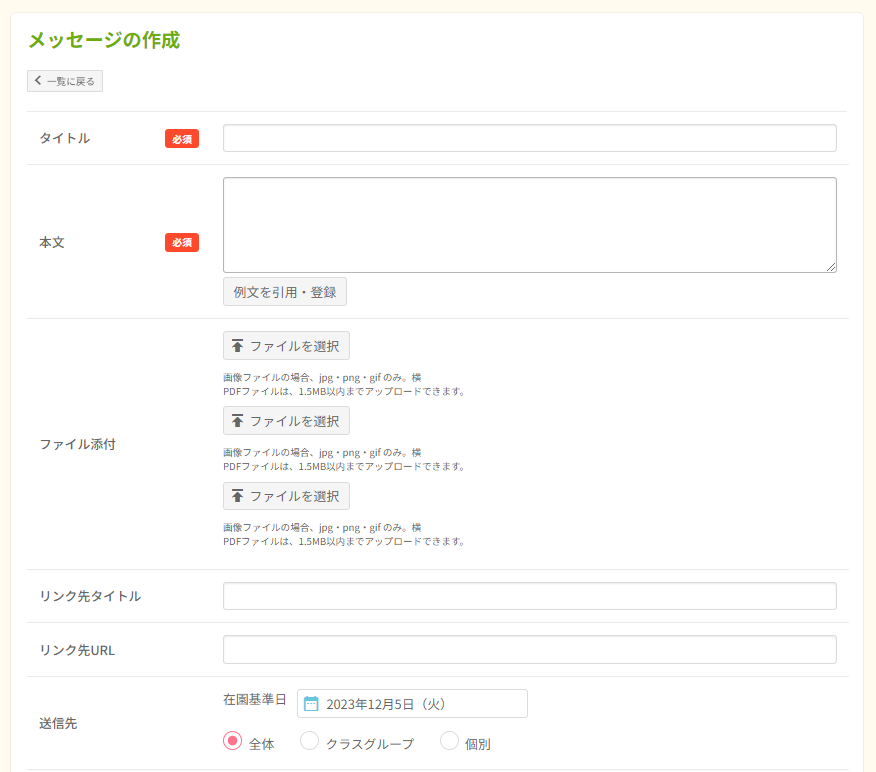Click the second ファイルを選択 file button
Image resolution: width=876 pixels, height=772 pixels.
[x=286, y=420]
